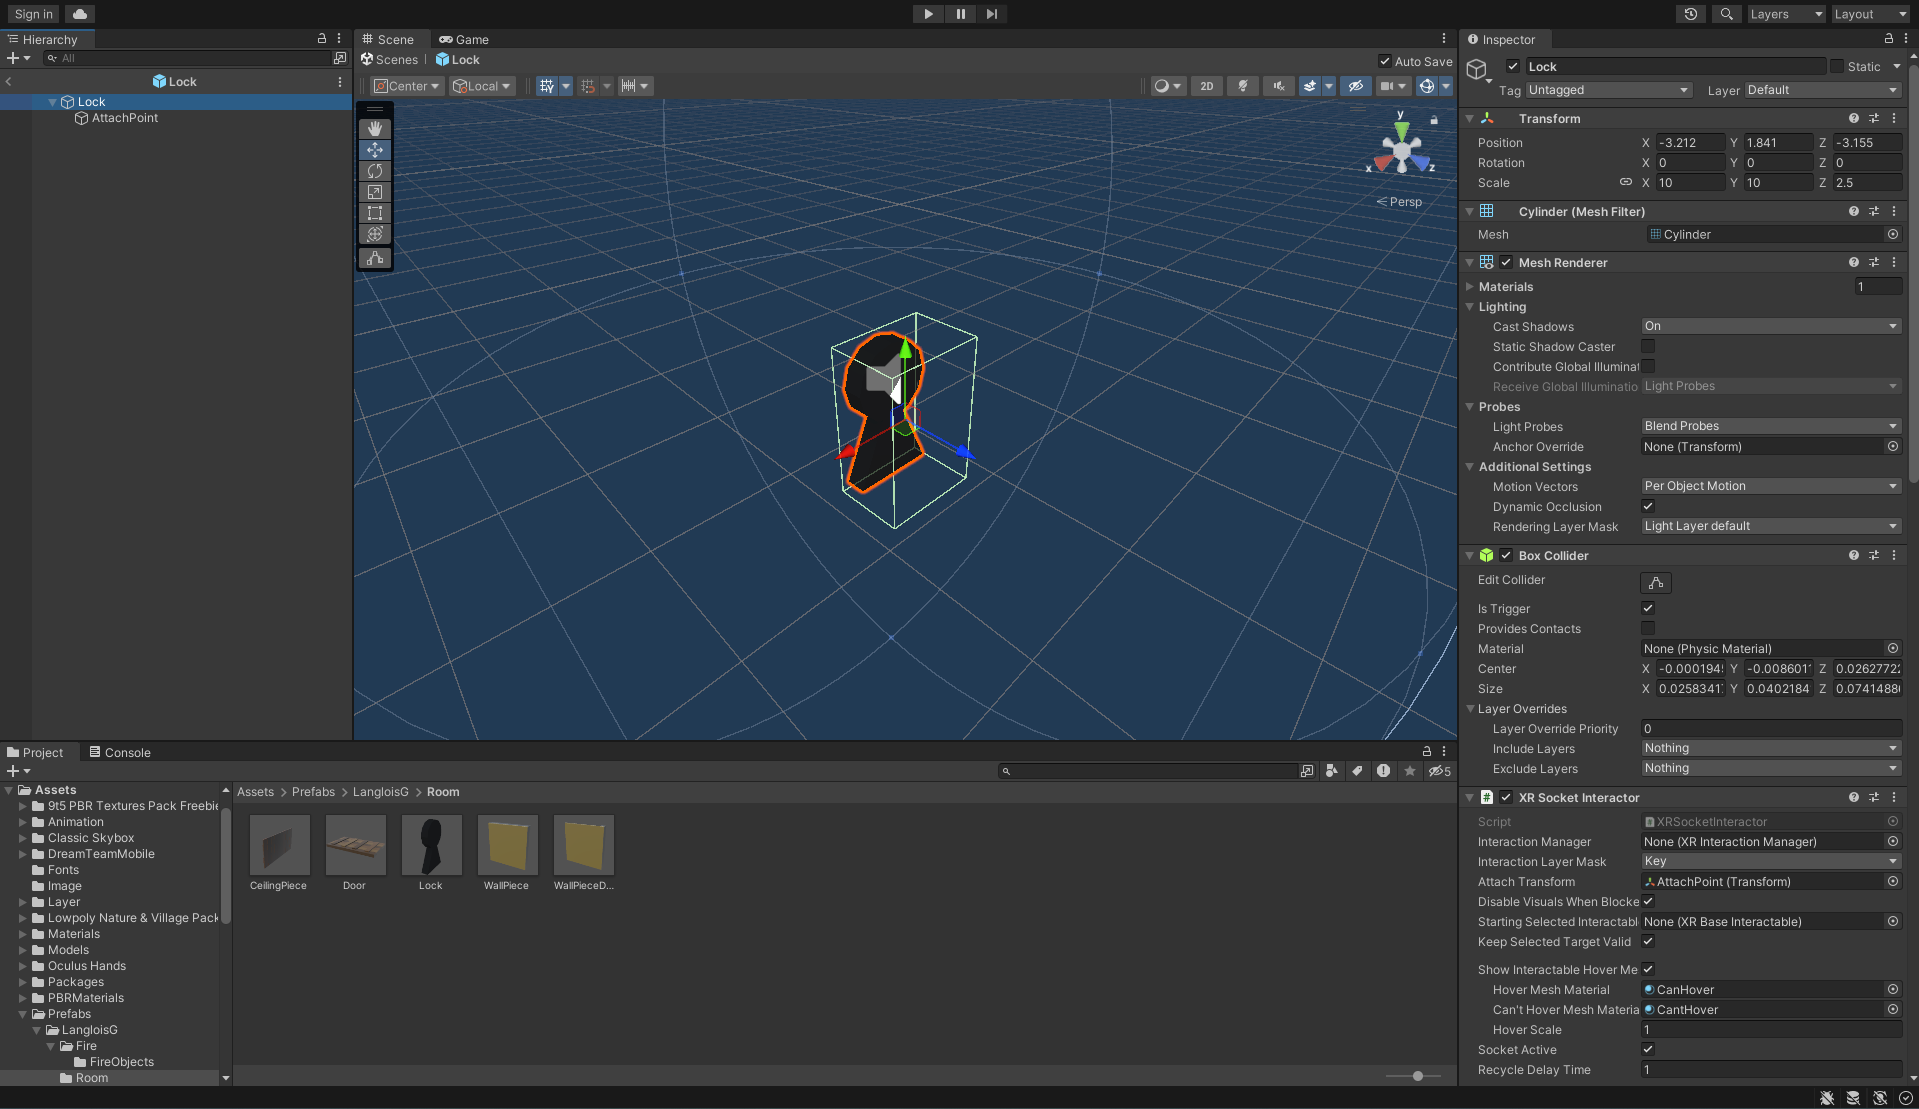Open the Cast Shadows dropdown
The width and height of the screenshot is (1919, 1109).
[1769, 325]
